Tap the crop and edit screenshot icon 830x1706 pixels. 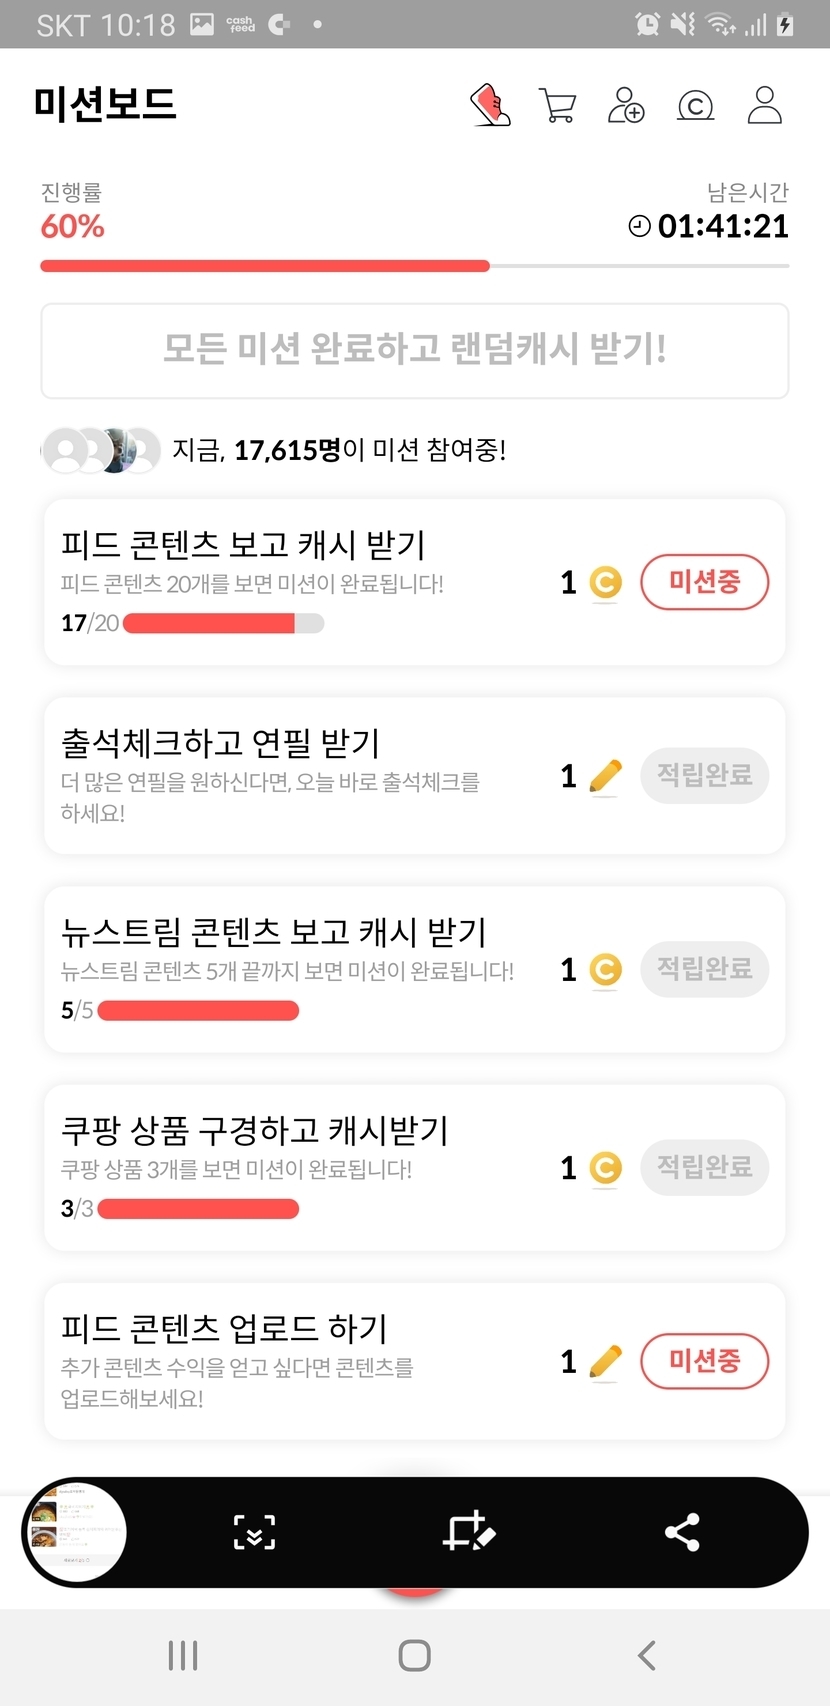point(468,1532)
